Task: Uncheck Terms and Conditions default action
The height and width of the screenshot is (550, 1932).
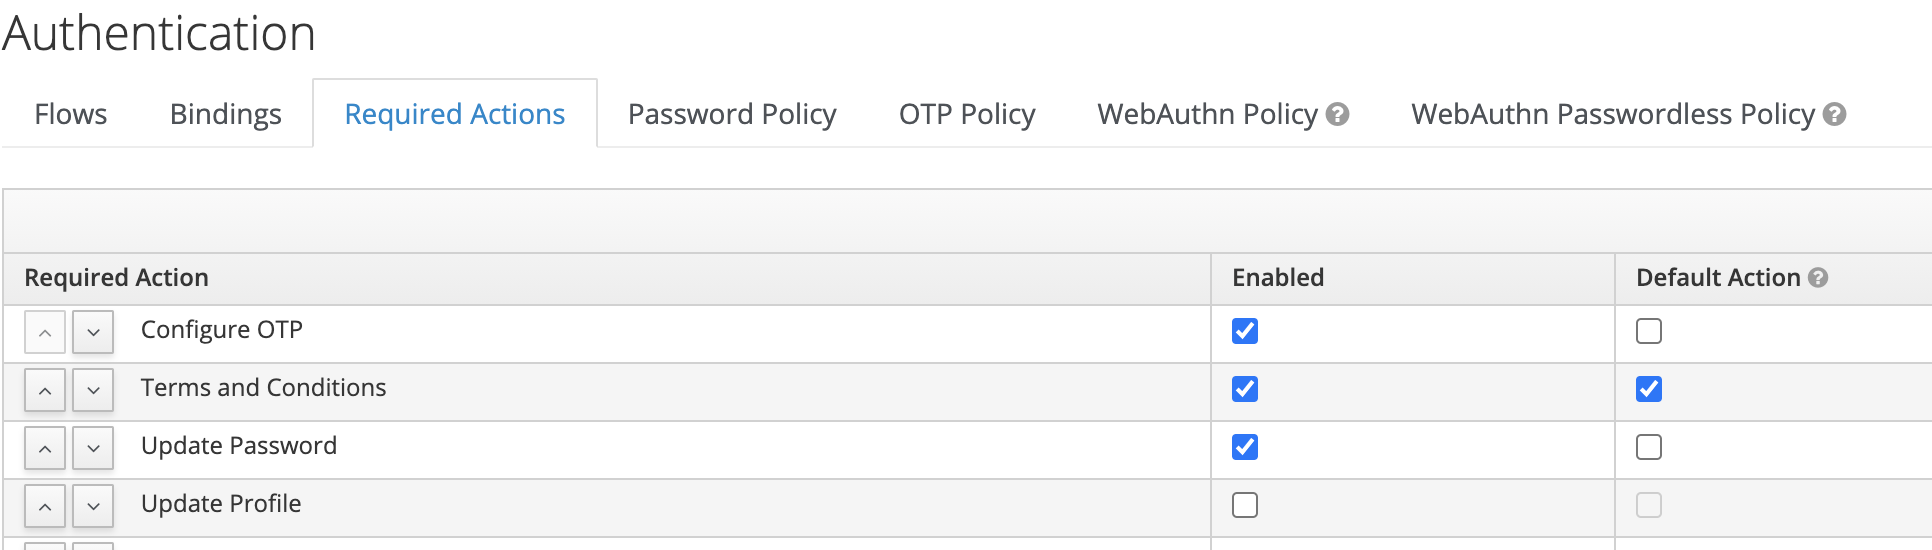Action: tap(1649, 389)
